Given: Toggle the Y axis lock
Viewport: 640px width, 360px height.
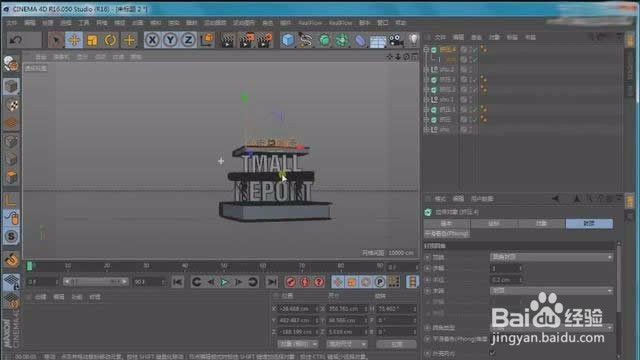Looking at the screenshot, I should click(170, 40).
